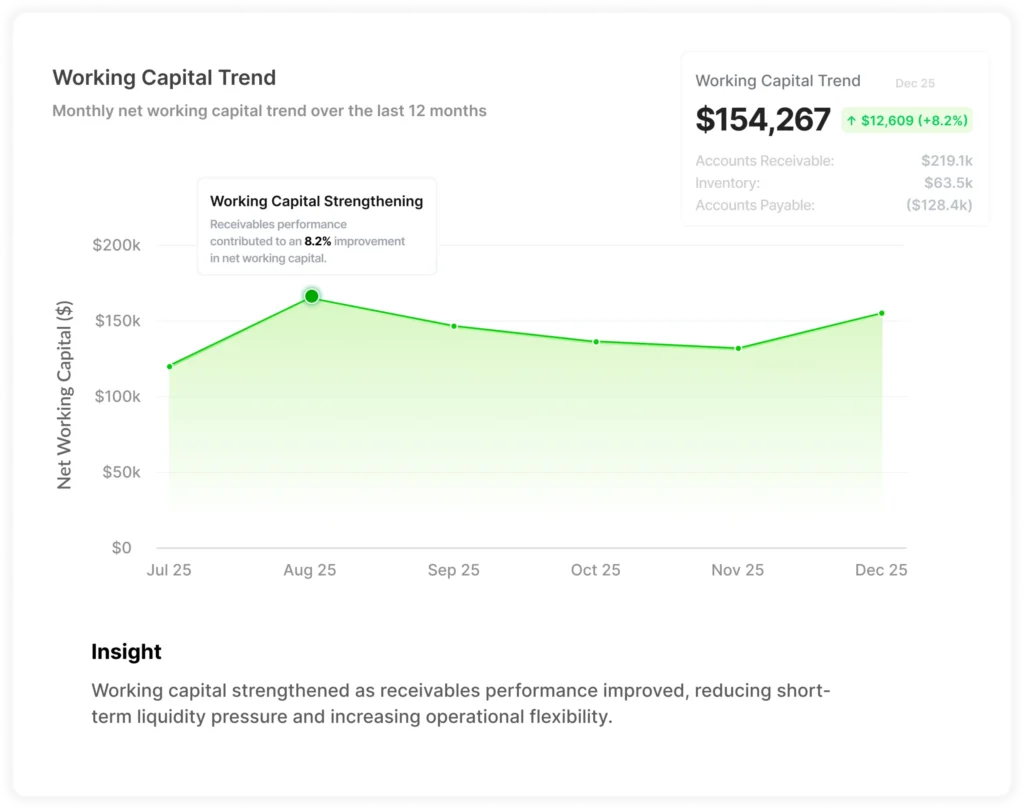
Task: Click the chart subtitle about 12 months
Action: click(269, 111)
